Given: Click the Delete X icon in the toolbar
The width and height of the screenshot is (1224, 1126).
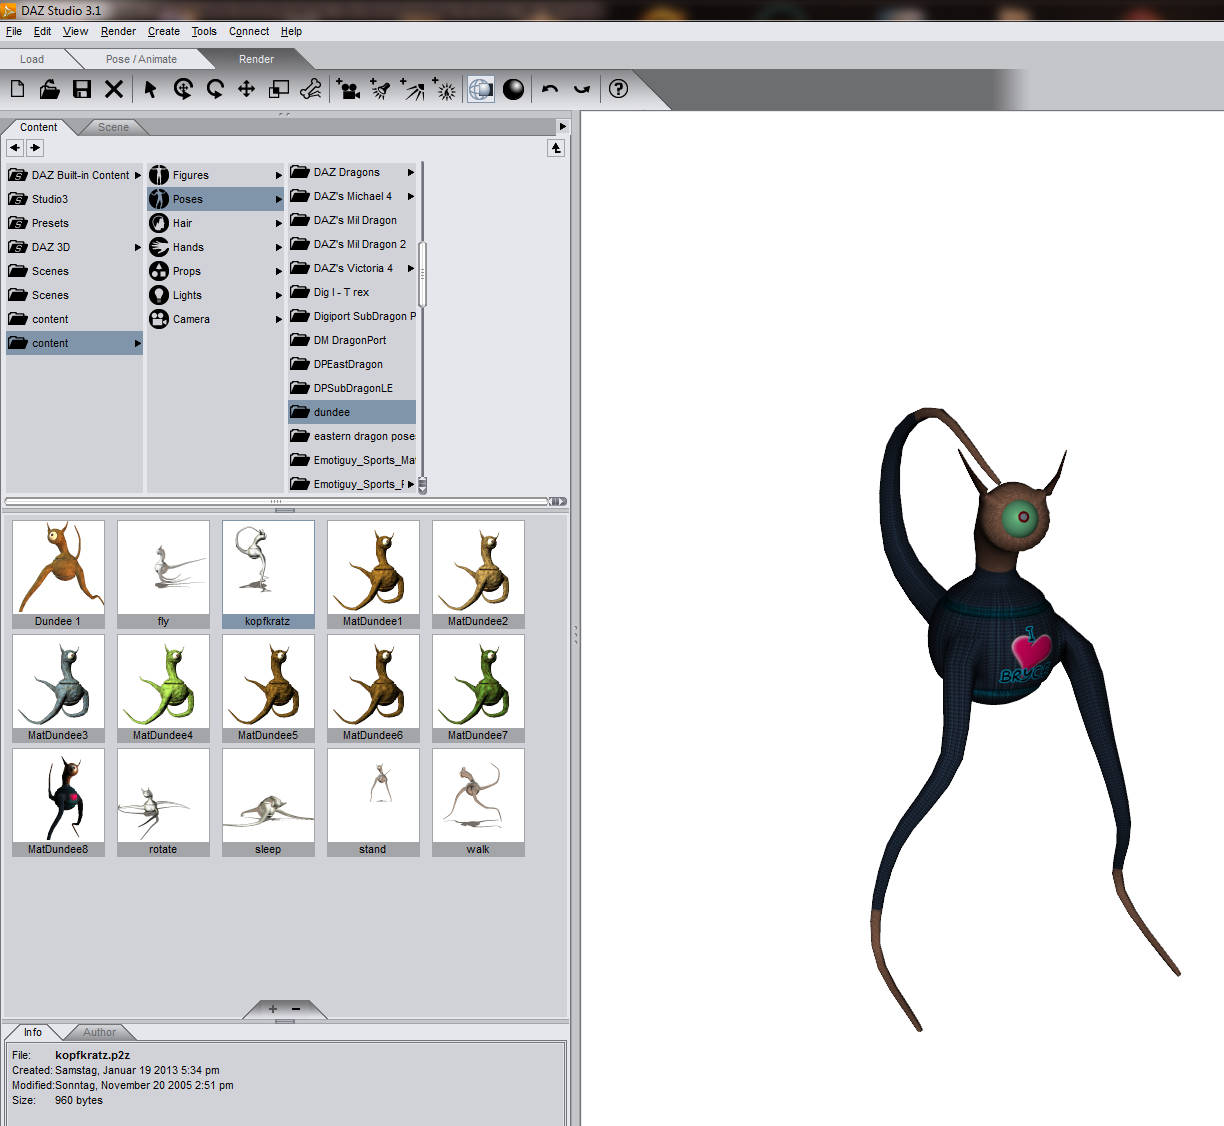Looking at the screenshot, I should 114,89.
